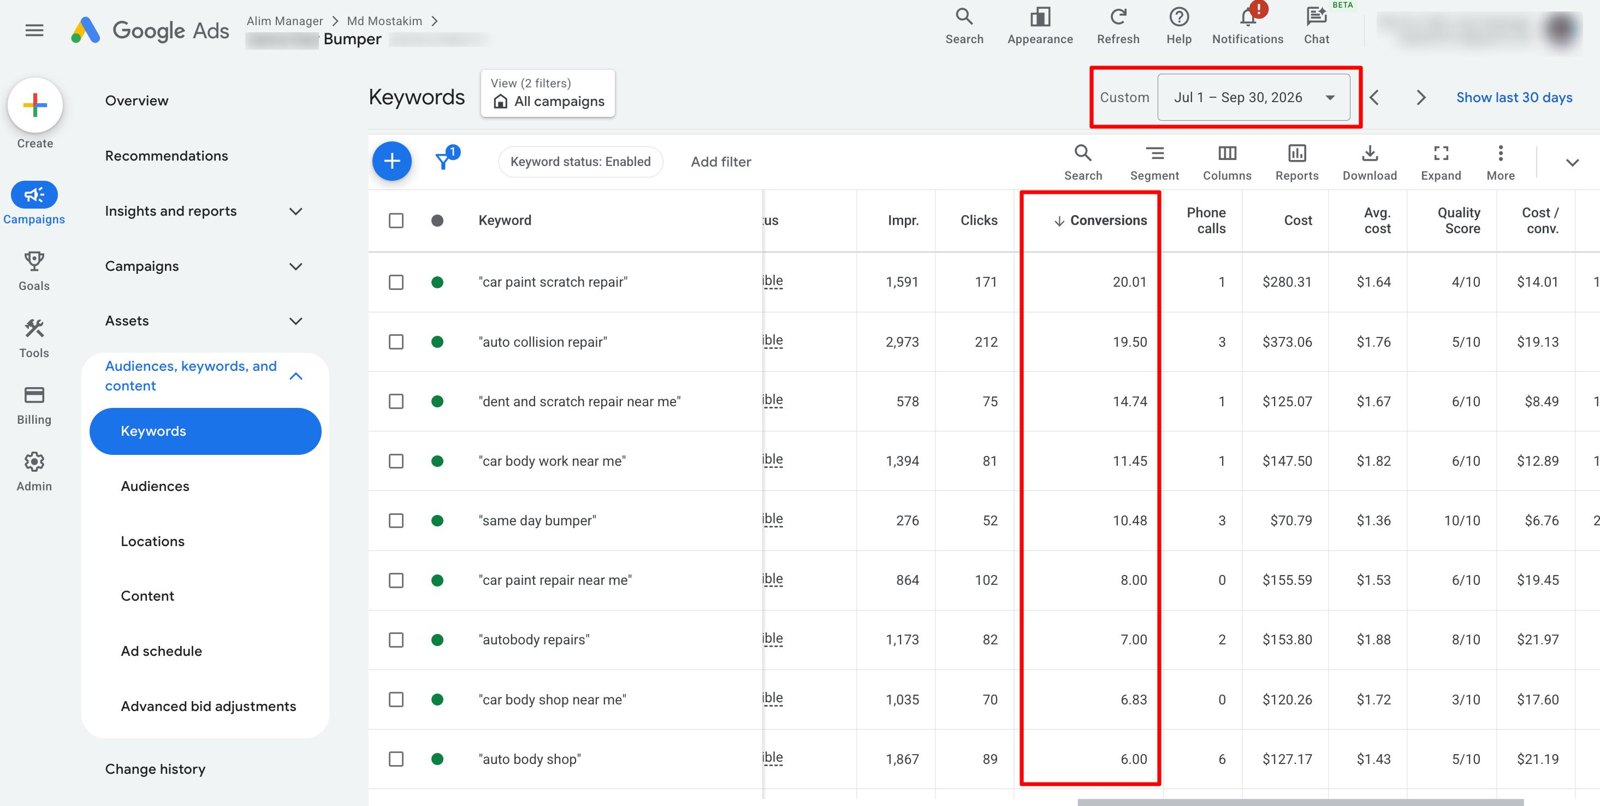Click the blue add keyword plus button
1600x806 pixels.
tap(392, 161)
